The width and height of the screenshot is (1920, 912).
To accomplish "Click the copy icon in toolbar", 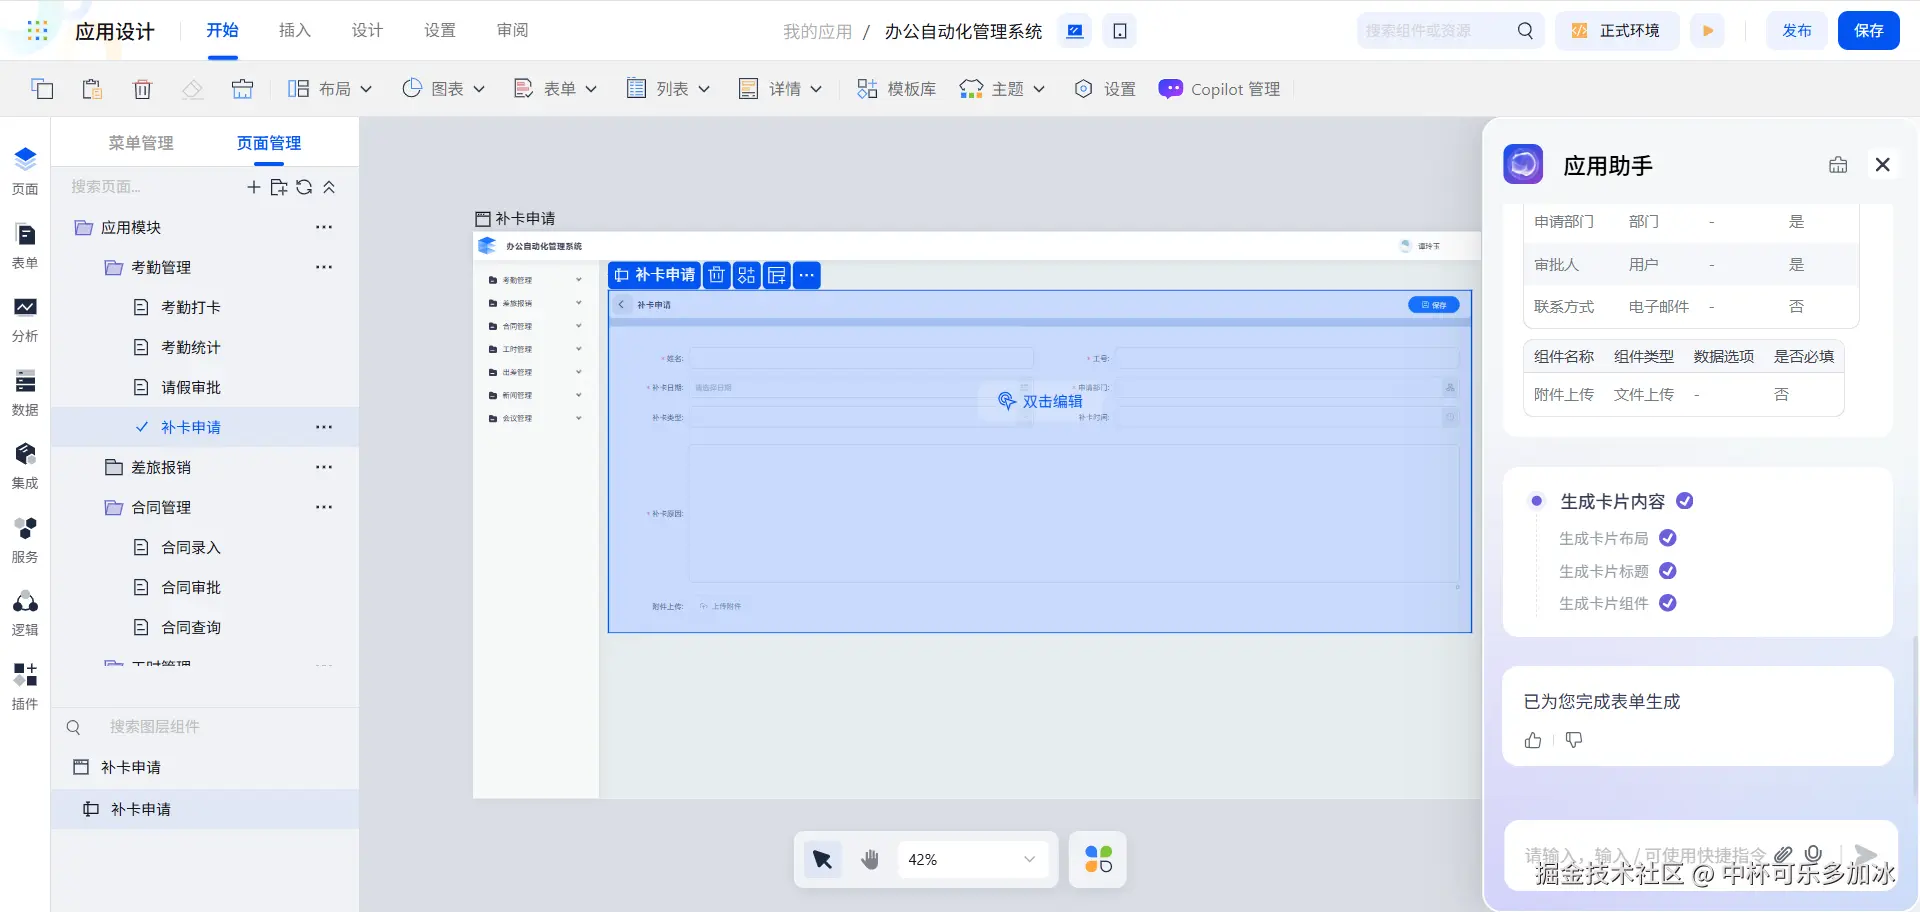I will [x=42, y=89].
